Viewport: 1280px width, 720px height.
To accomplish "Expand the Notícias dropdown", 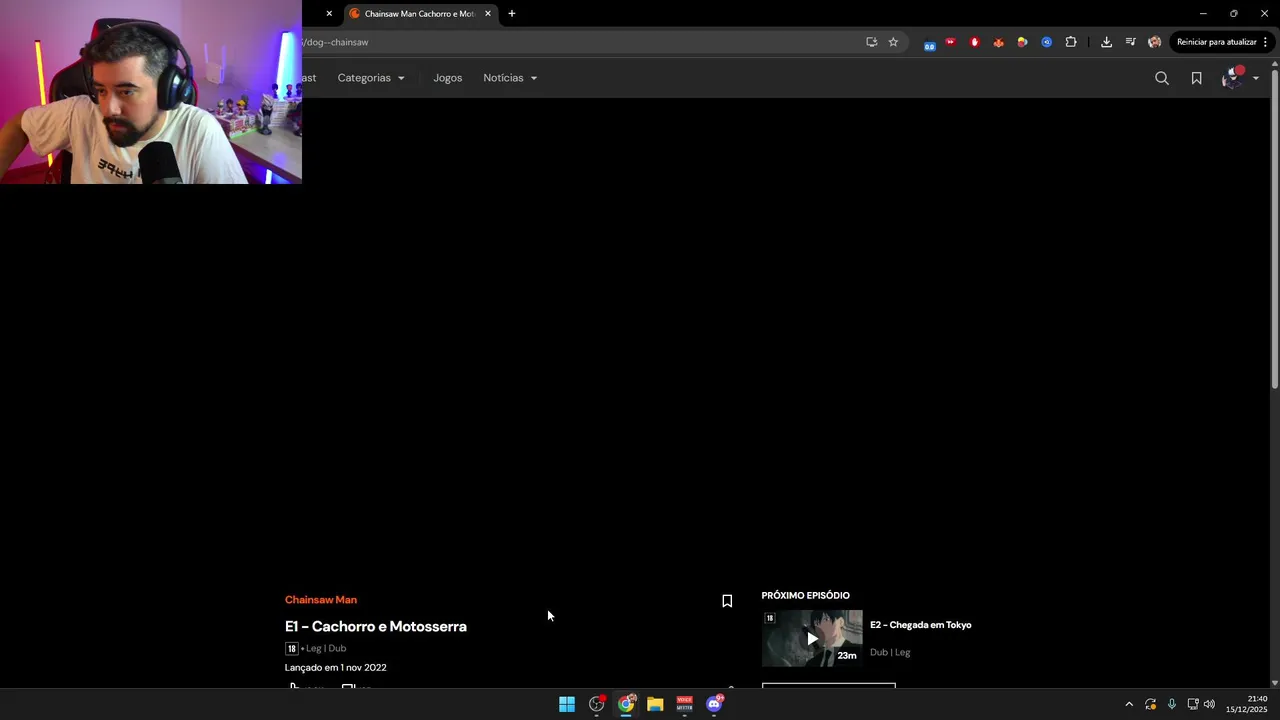I will click(x=510, y=78).
